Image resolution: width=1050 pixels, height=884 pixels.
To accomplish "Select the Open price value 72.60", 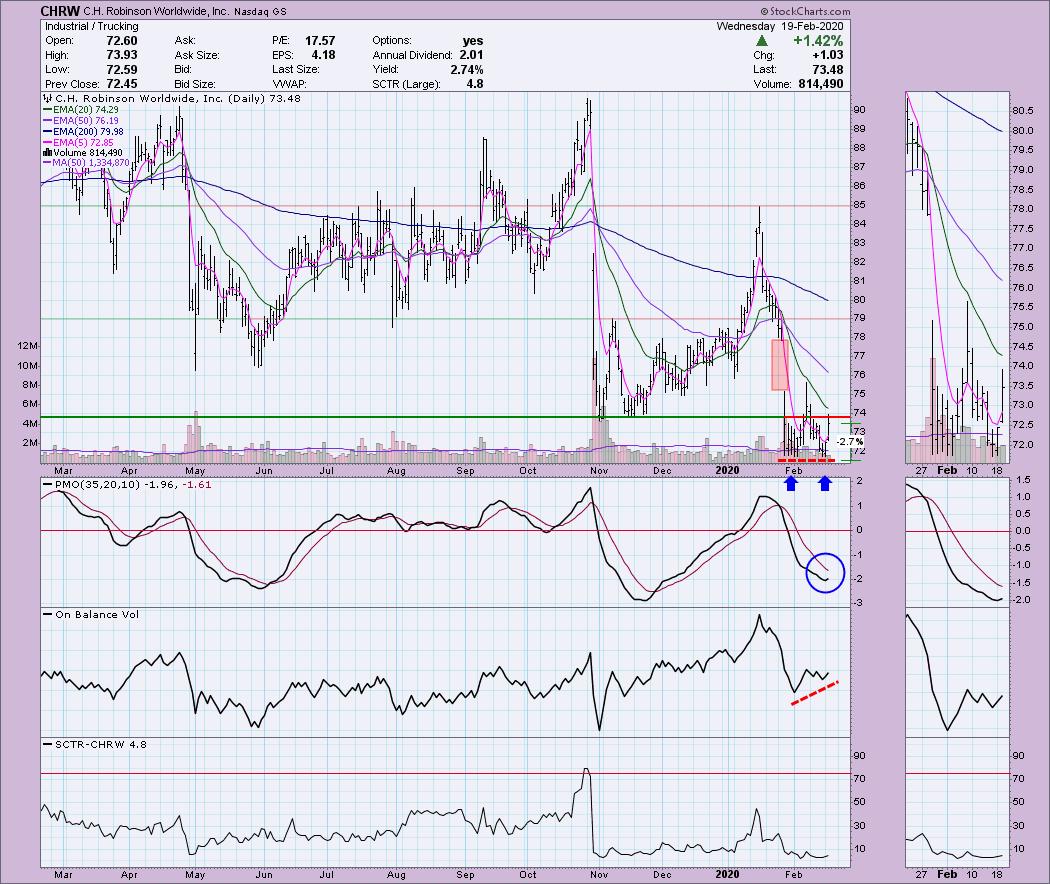I will coord(122,41).
